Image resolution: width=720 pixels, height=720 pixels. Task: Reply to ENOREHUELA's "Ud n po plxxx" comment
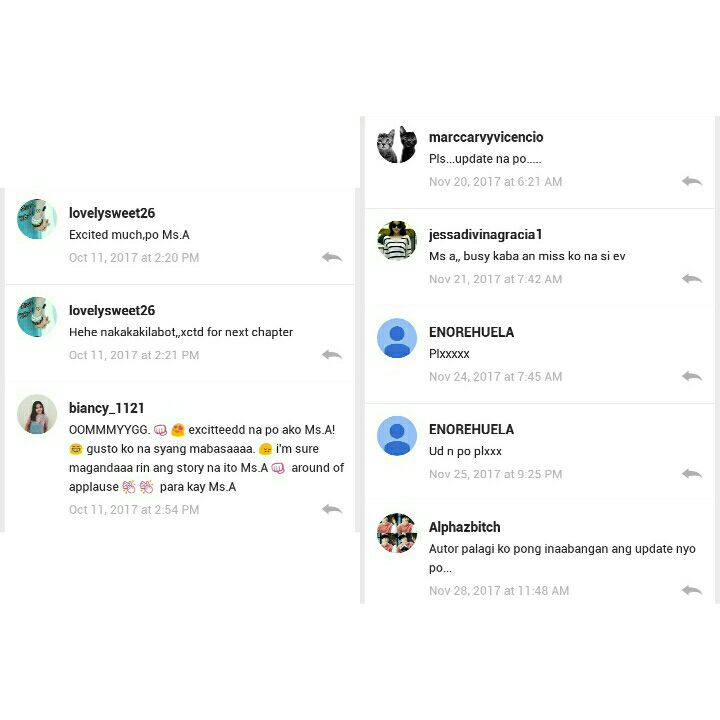tap(692, 473)
